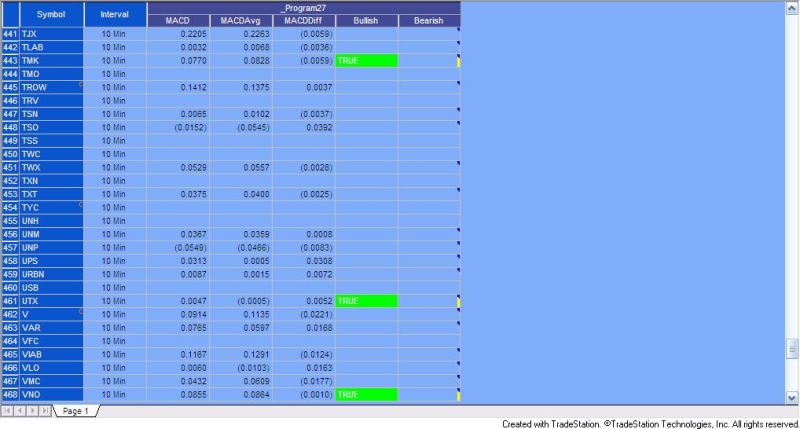Click the TSS symbol cell

pos(51,141)
